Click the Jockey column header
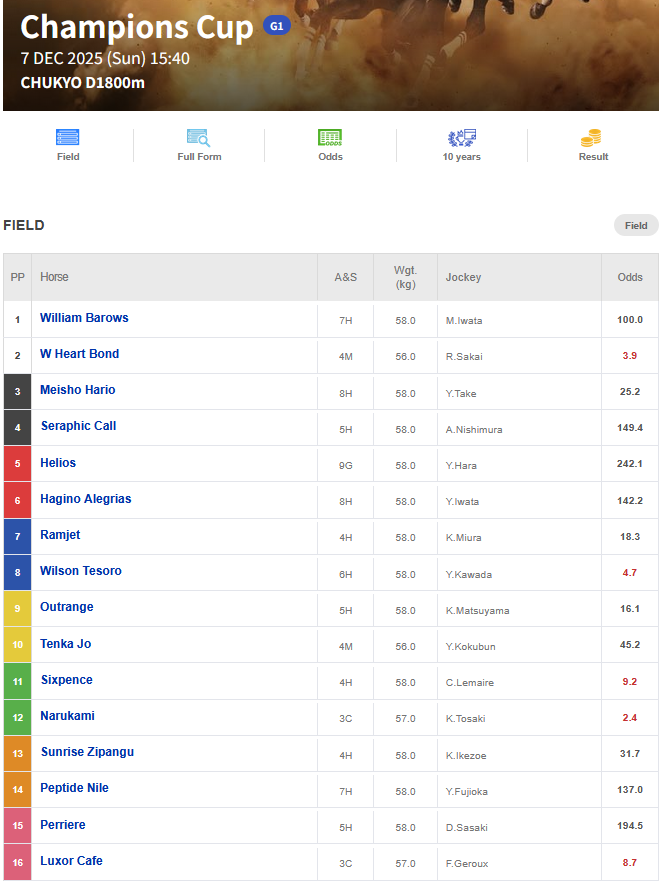Screen dimensions: 663x887 click(519, 277)
